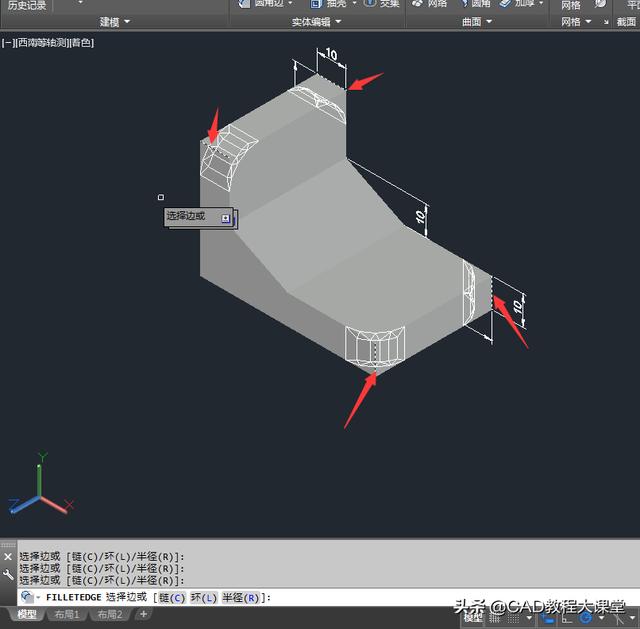This screenshot has width=640, height=629.
Task: Add a new layout with plus tab
Action: coord(143,614)
